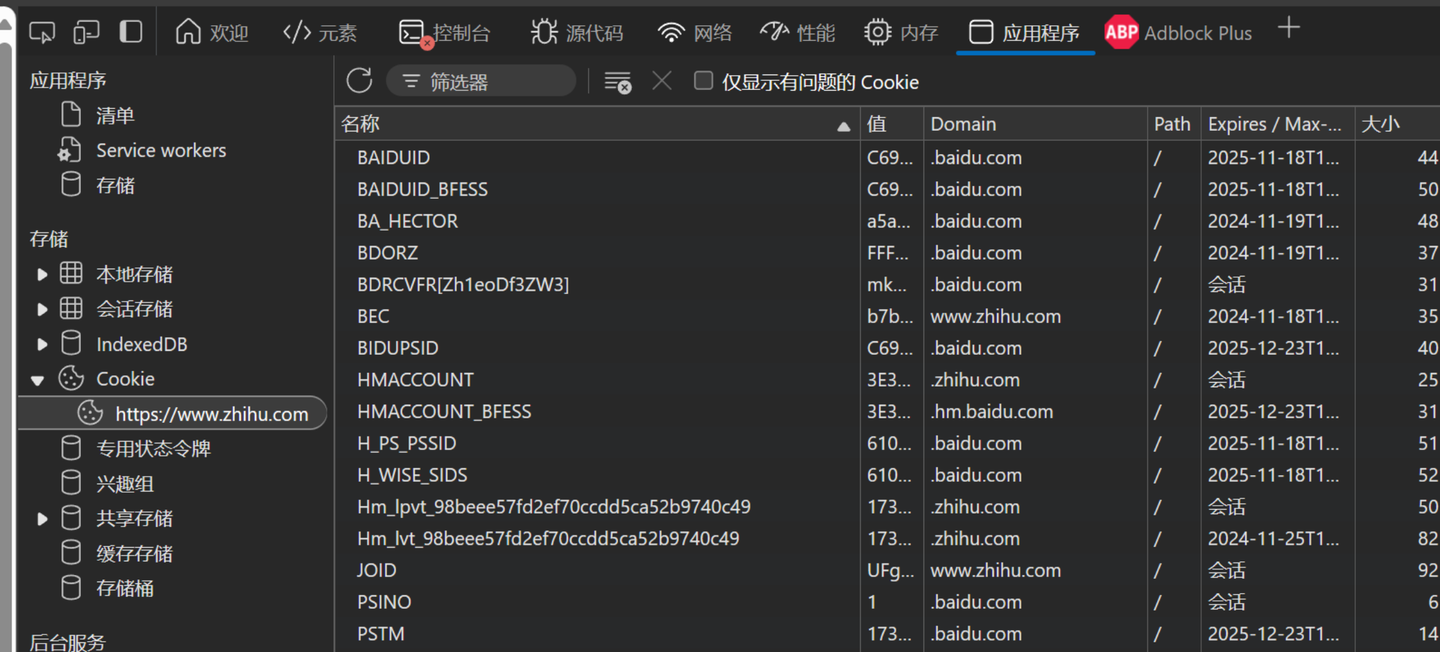Select the Hm_lvt_98beee57 cookie row
This screenshot has width=1440, height=652.
click(887, 538)
